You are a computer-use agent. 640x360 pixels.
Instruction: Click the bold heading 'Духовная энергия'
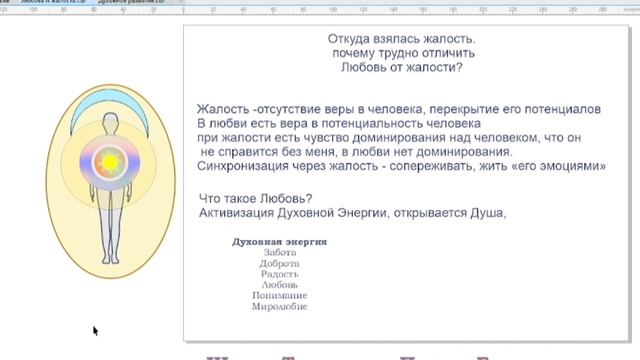point(280,242)
